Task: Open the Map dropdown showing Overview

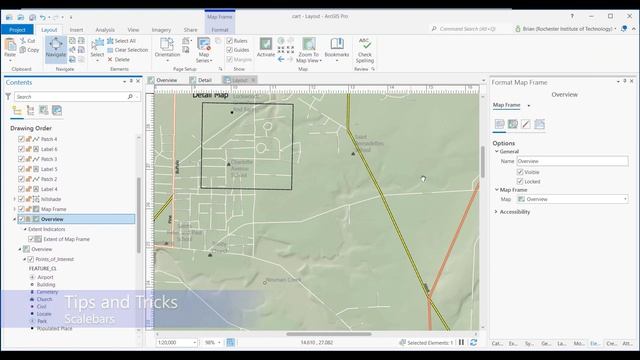Action: coord(572,199)
